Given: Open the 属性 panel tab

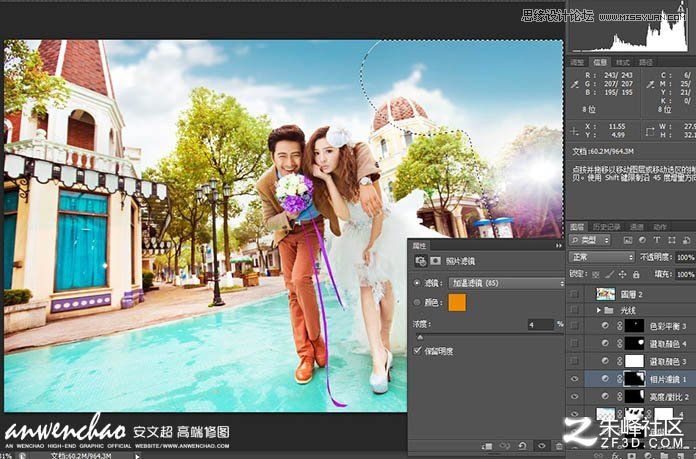Looking at the screenshot, I should coord(419,245).
